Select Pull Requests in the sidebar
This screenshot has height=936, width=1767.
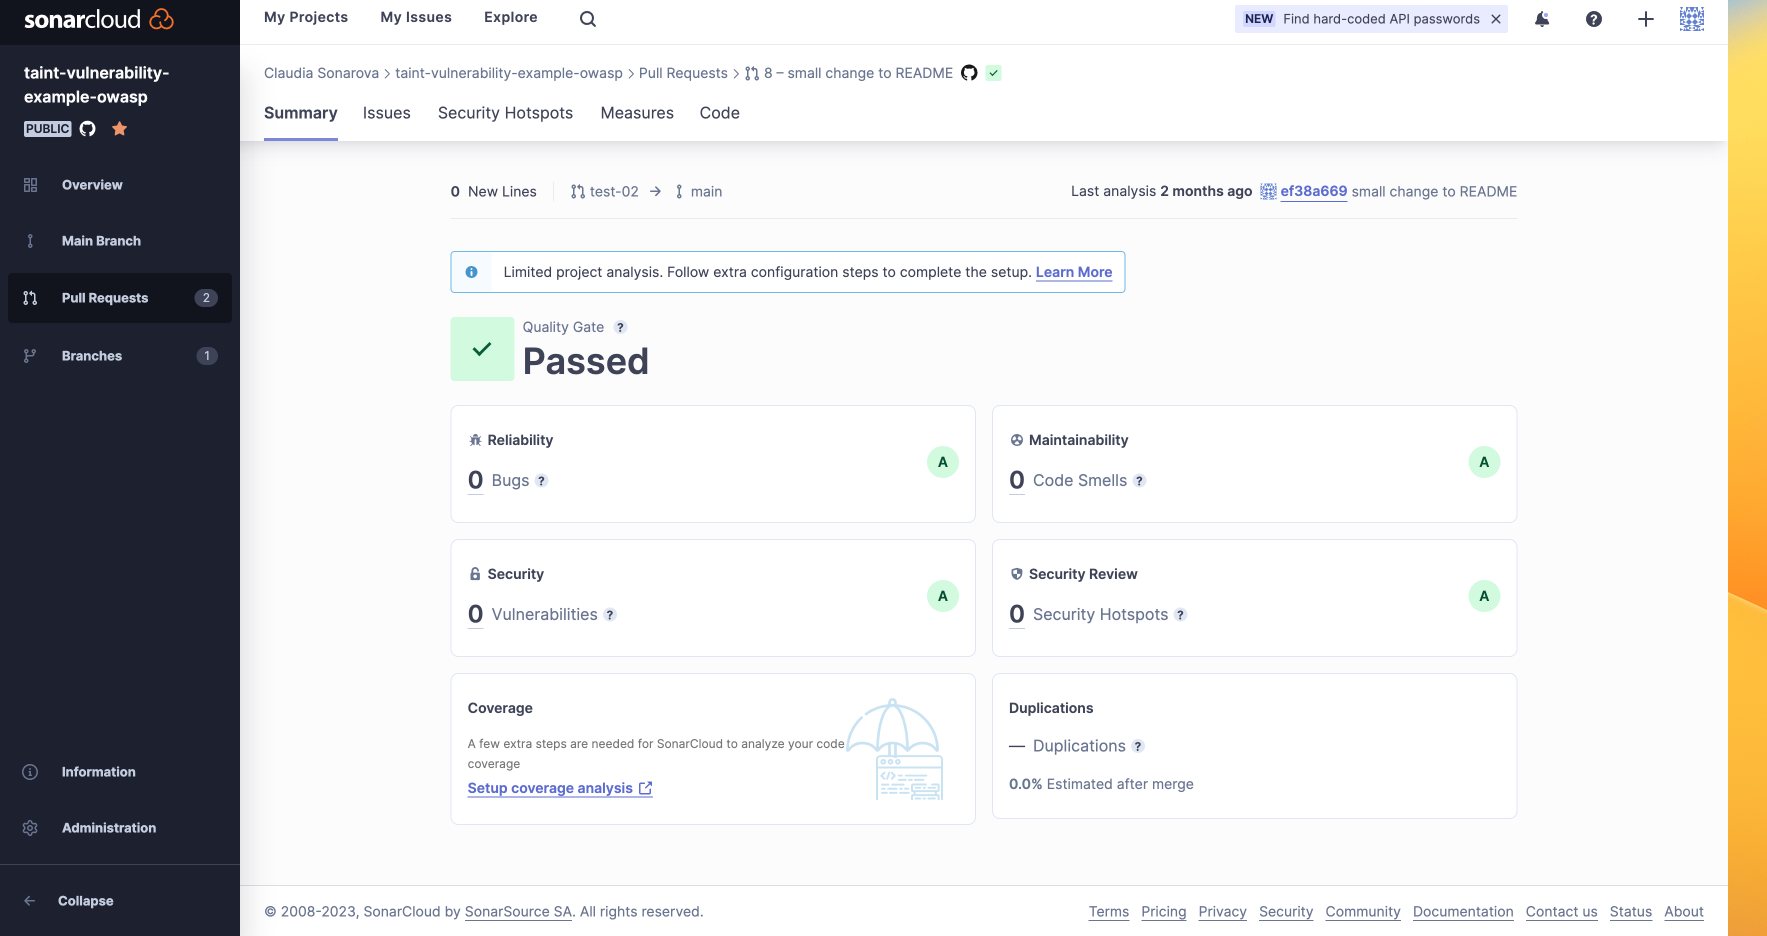pyautogui.click(x=120, y=298)
